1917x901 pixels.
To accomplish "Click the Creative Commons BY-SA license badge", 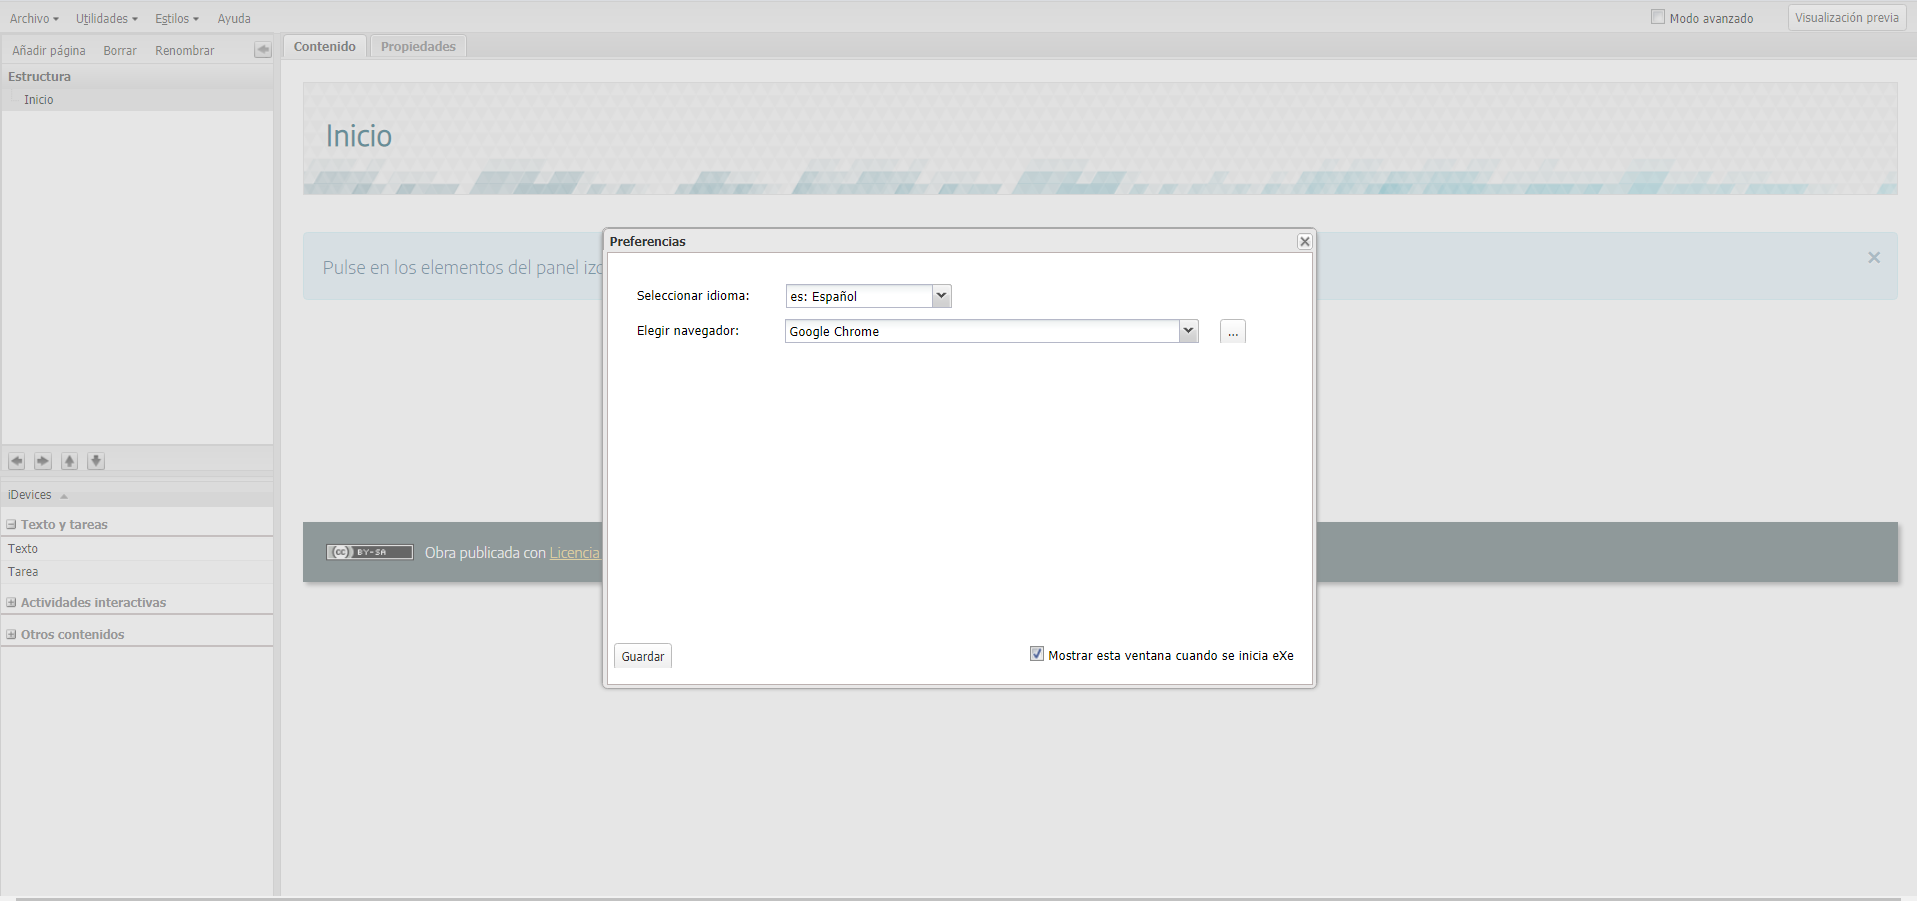I will coord(369,552).
